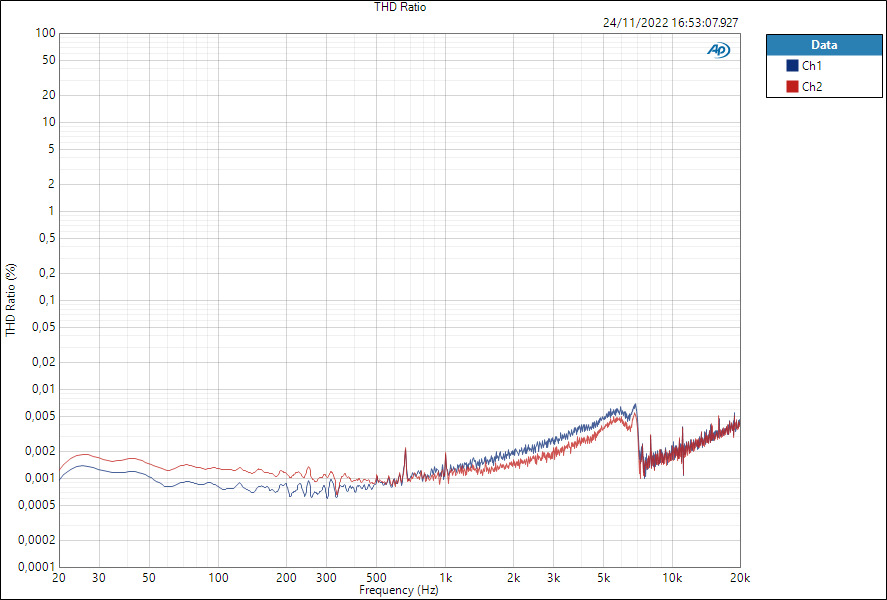Click the 1k frequency tick label
This screenshot has height=600, width=887.
(446, 578)
